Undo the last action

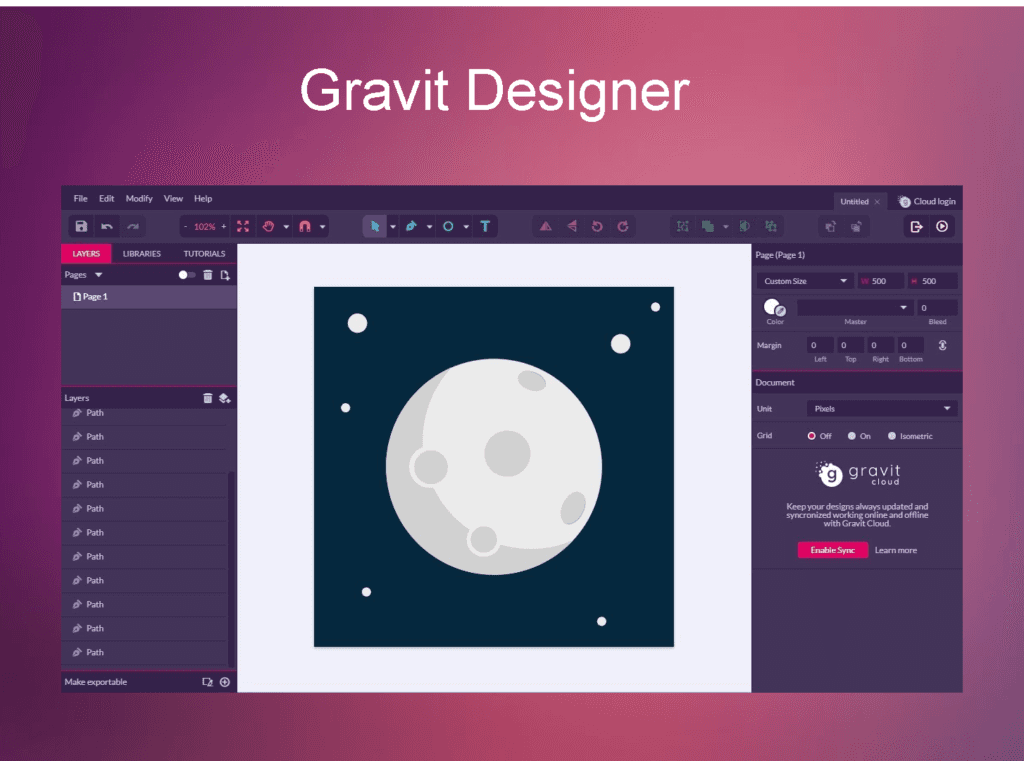click(x=106, y=227)
